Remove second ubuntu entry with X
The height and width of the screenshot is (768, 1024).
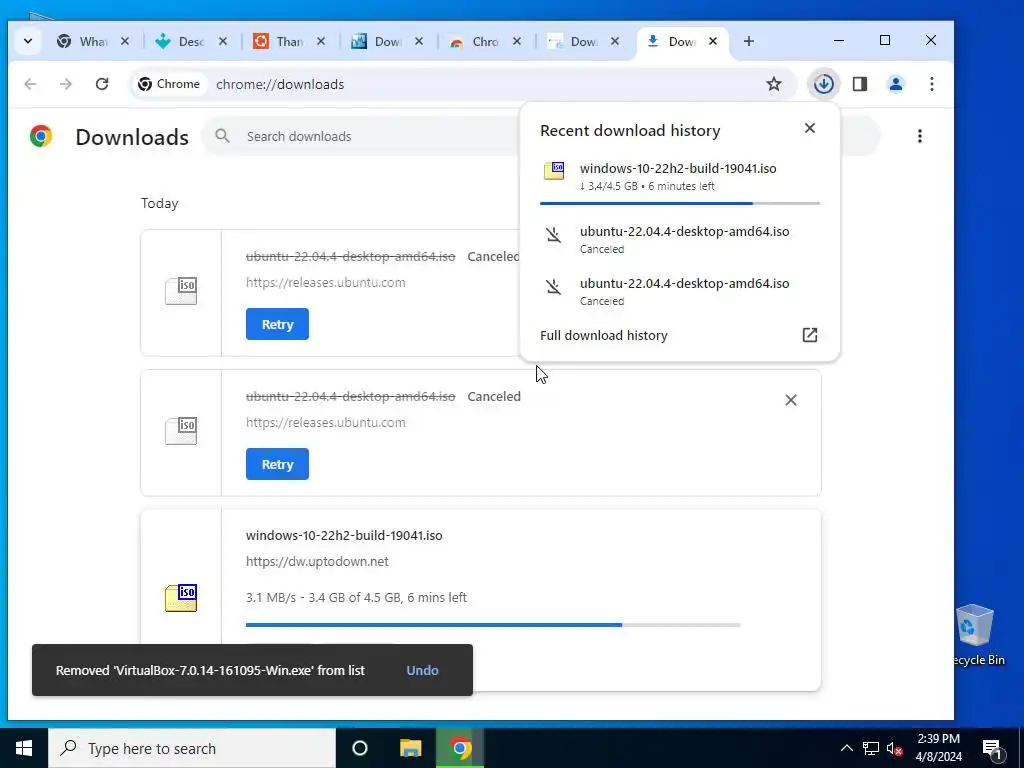pyautogui.click(x=790, y=400)
